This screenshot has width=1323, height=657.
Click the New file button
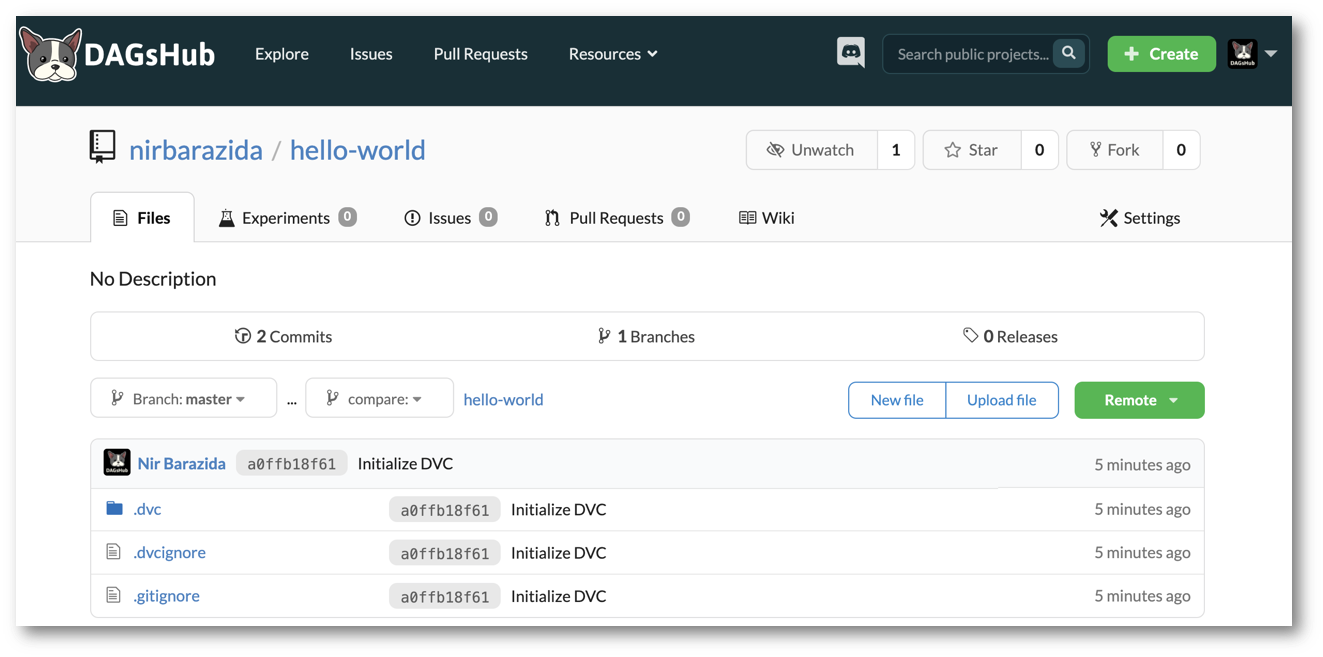pos(897,400)
